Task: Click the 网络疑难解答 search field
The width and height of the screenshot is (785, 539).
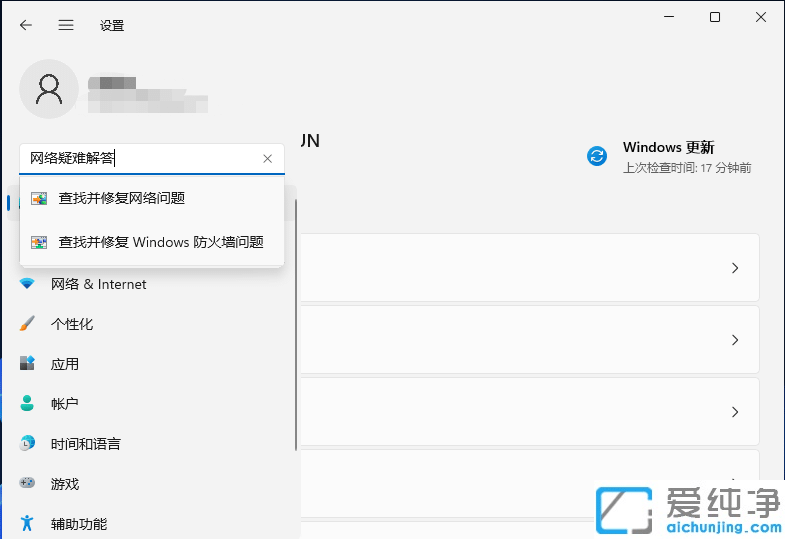Action: [x=152, y=159]
